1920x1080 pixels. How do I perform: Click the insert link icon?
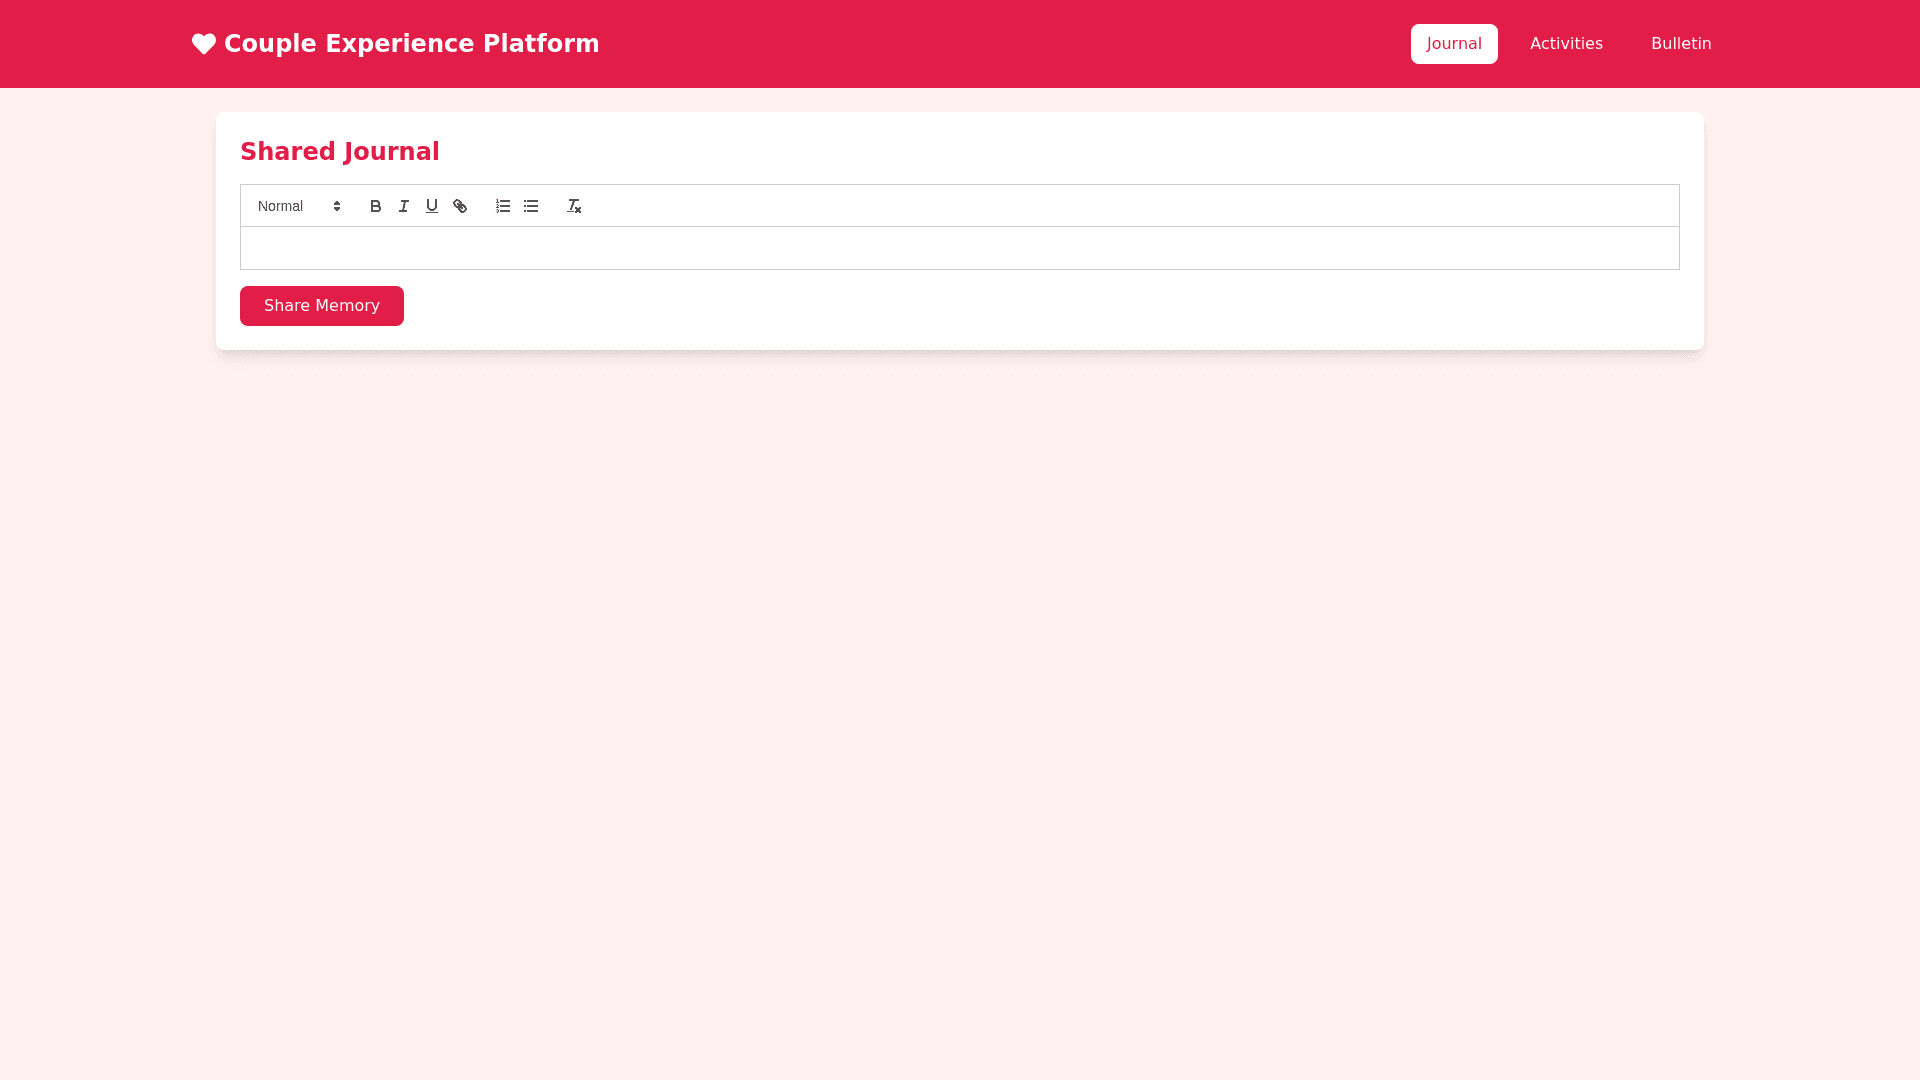(460, 206)
